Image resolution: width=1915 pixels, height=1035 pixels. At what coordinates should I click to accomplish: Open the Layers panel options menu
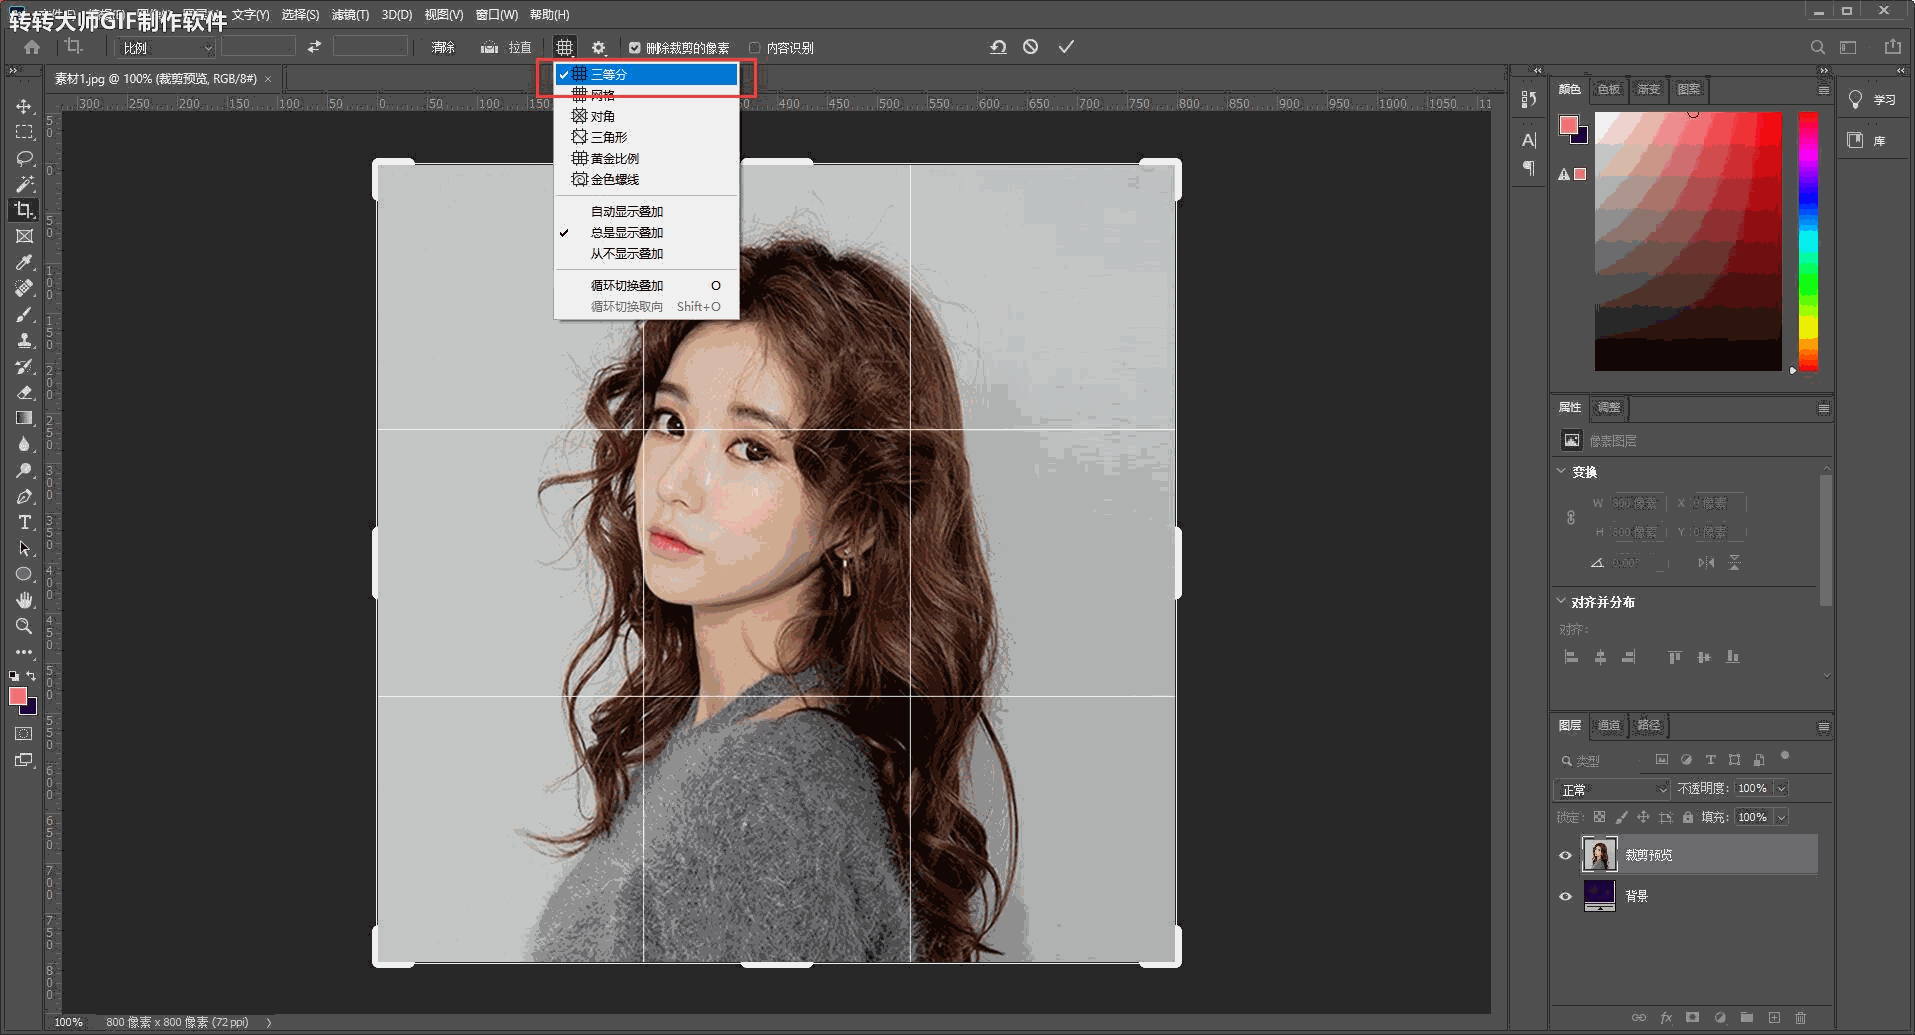tap(1823, 726)
